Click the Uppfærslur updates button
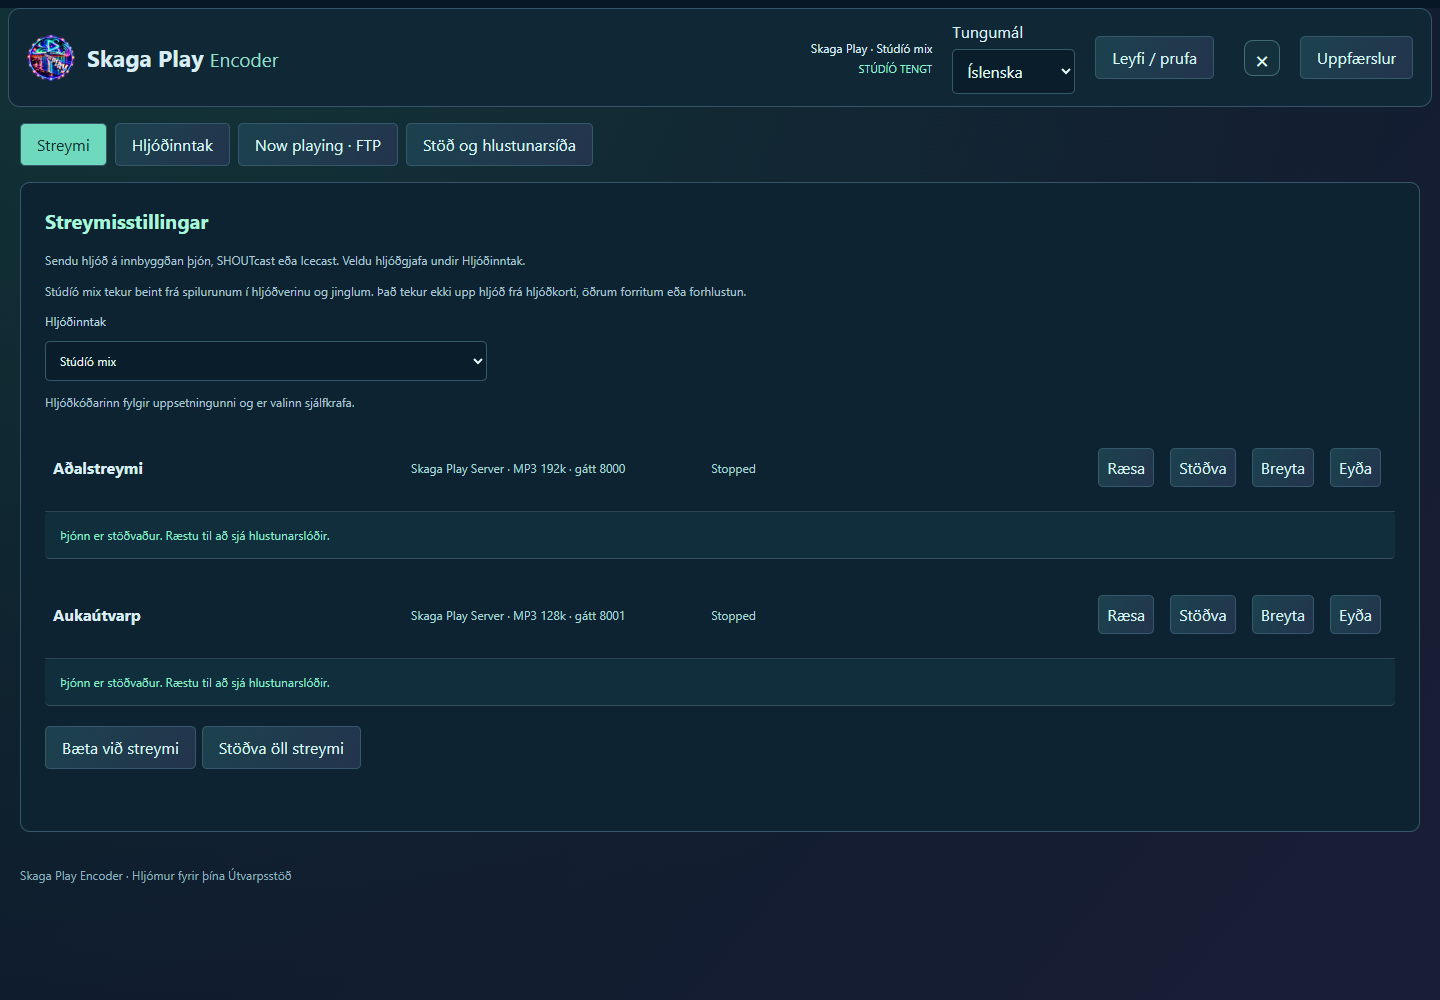The height and width of the screenshot is (1000, 1440). [x=1356, y=58]
